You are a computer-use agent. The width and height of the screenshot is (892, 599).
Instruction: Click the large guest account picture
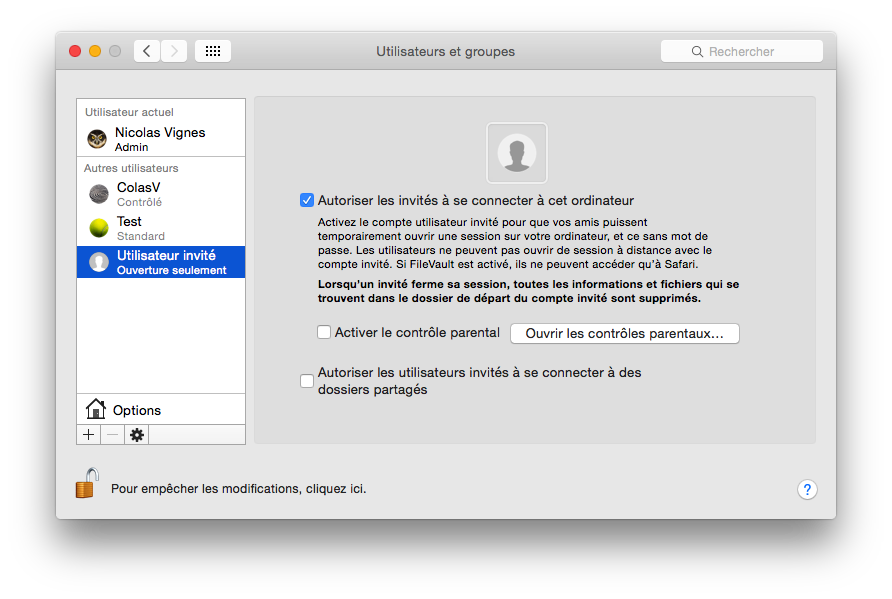coord(517,153)
